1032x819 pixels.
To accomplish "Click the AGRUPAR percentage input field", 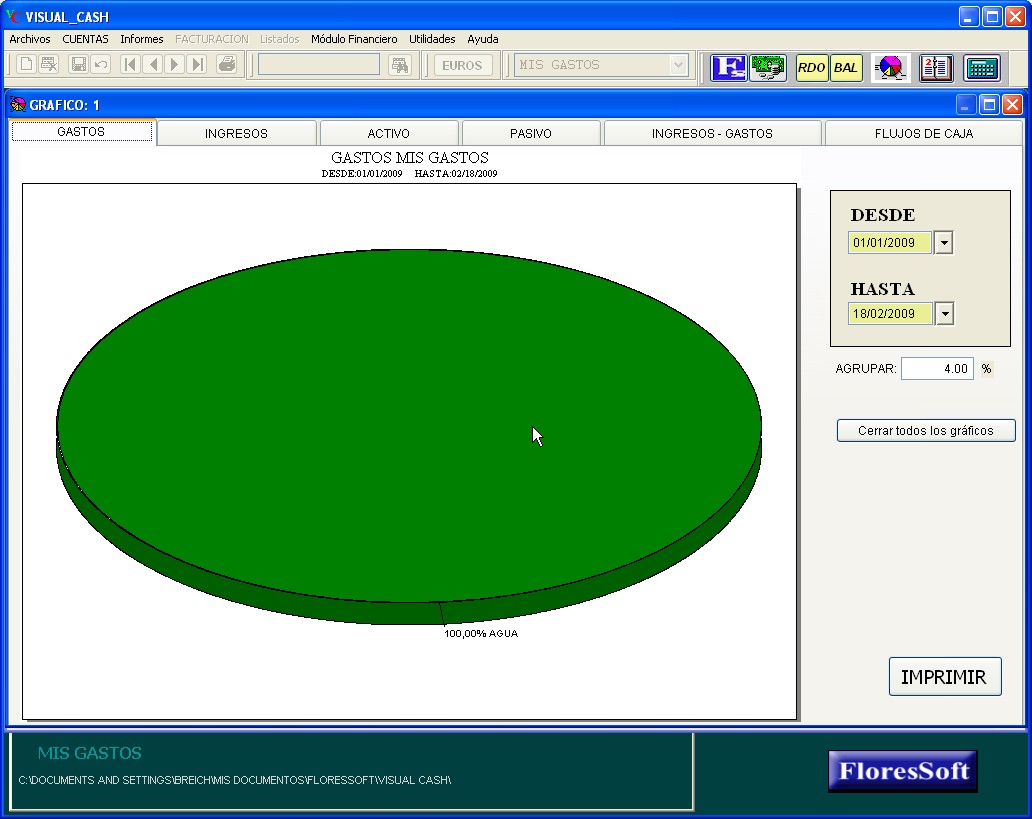I will pos(937,369).
